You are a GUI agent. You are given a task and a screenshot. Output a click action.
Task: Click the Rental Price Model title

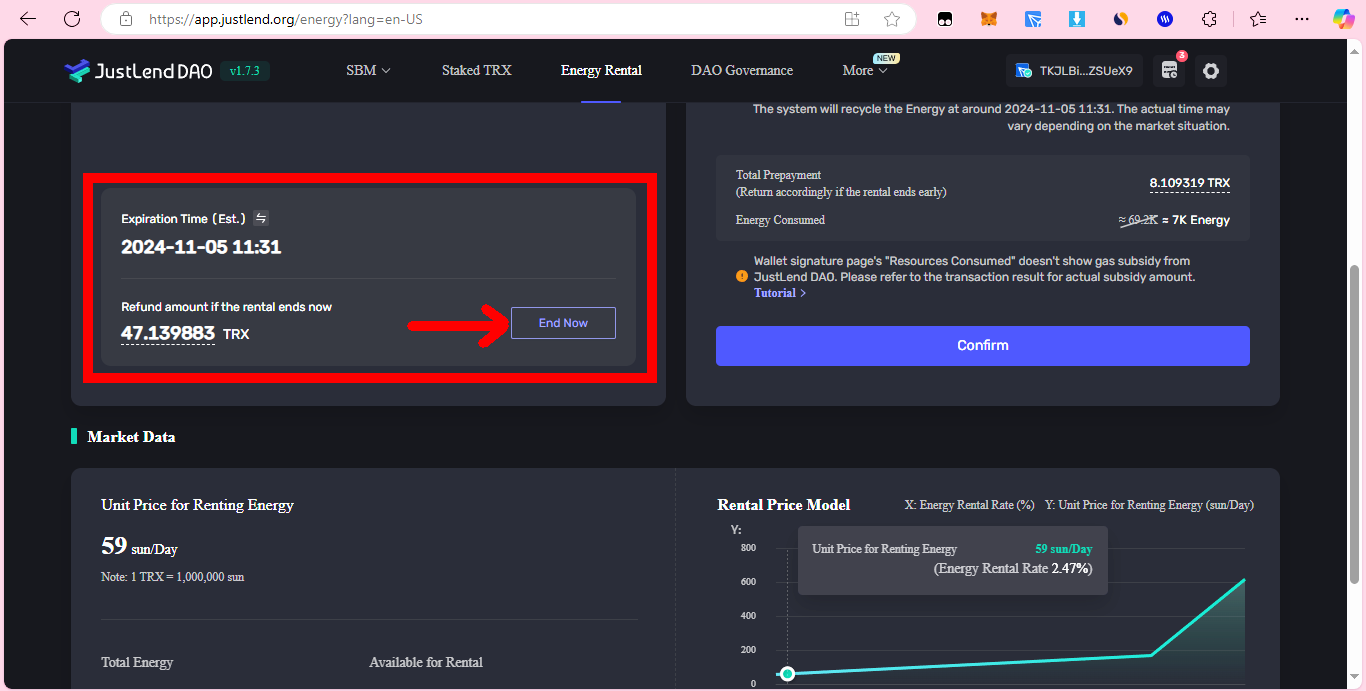tap(784, 505)
